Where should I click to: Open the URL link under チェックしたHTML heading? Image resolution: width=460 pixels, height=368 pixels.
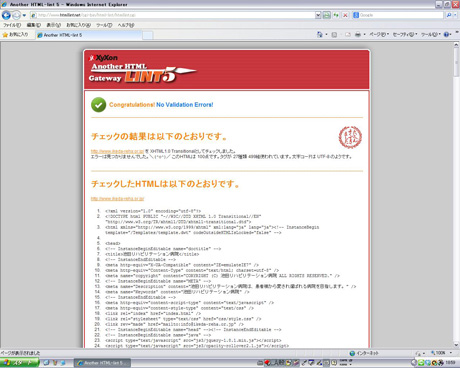[117, 199]
